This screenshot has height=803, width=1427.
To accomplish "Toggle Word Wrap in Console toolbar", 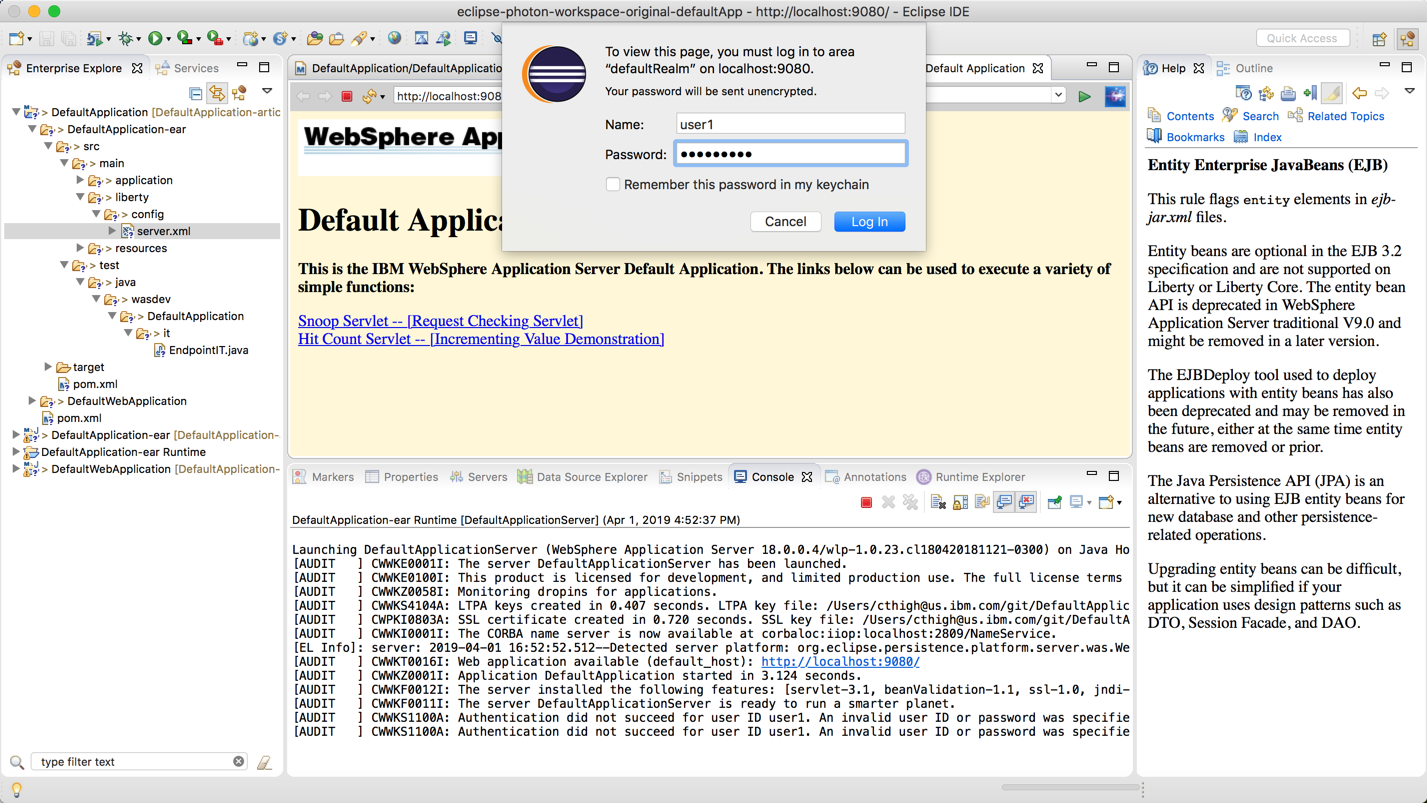I will 982,502.
